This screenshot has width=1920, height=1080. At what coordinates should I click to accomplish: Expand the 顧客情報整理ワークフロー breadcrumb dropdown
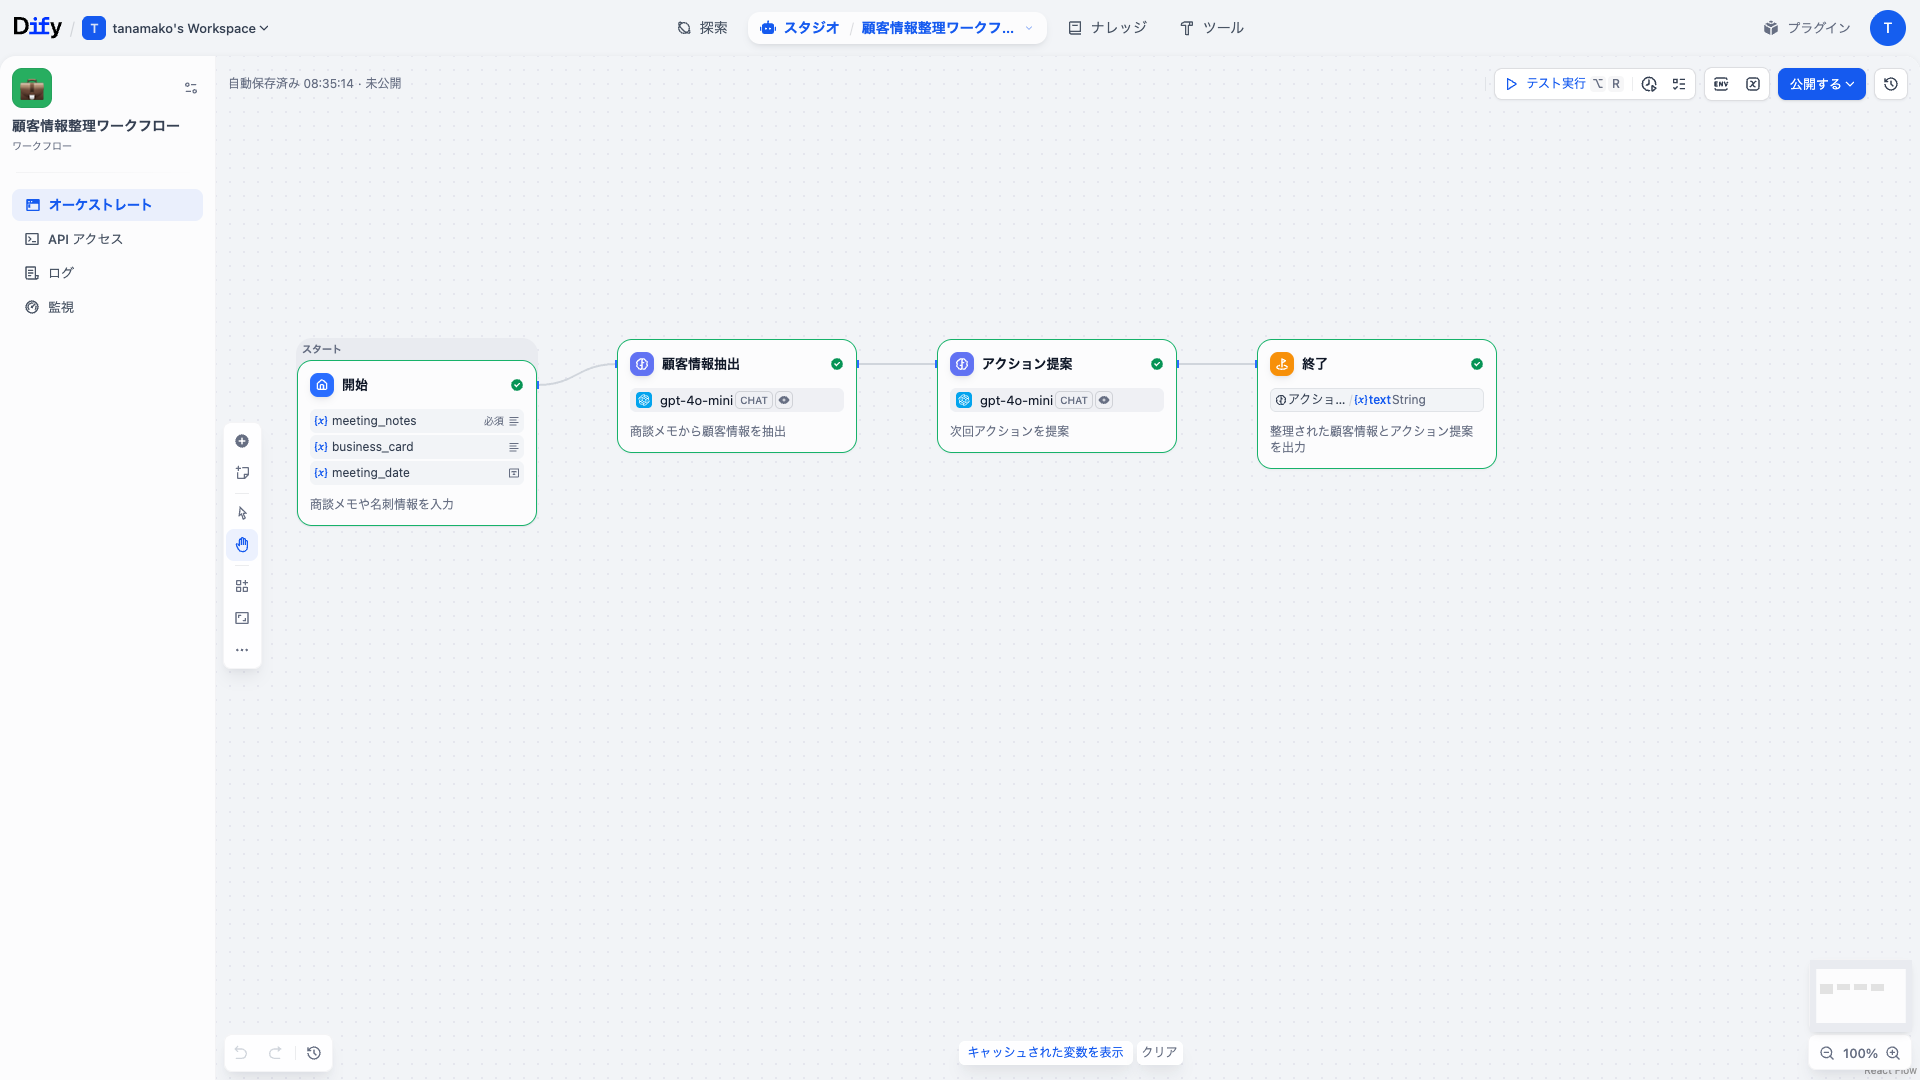[x=1029, y=28]
